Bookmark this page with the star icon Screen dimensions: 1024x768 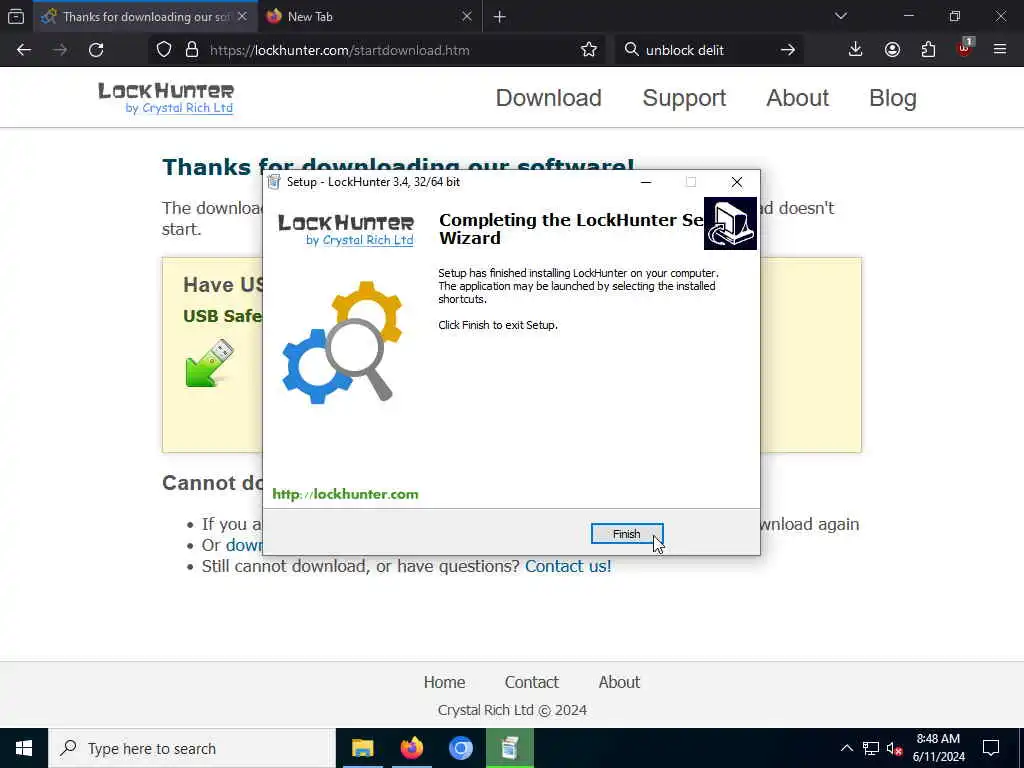point(588,50)
